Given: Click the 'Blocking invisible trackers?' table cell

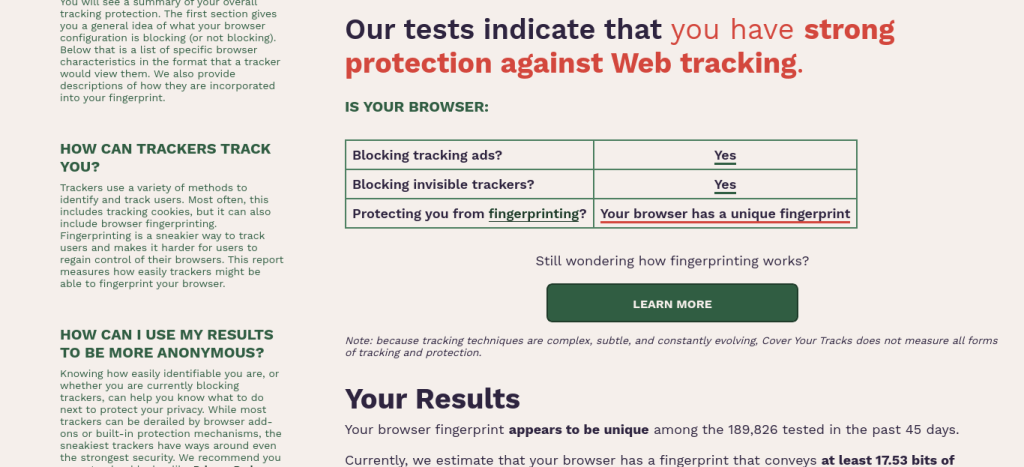Looking at the screenshot, I should [443, 185].
